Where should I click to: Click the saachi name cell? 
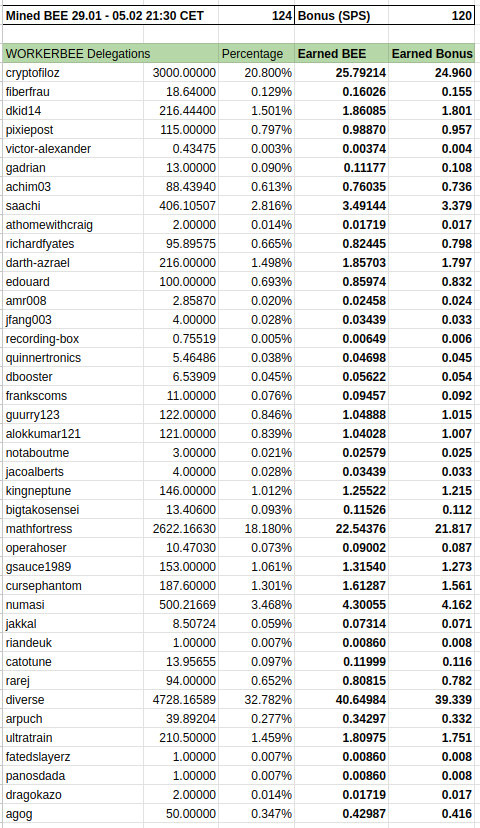click(73, 205)
